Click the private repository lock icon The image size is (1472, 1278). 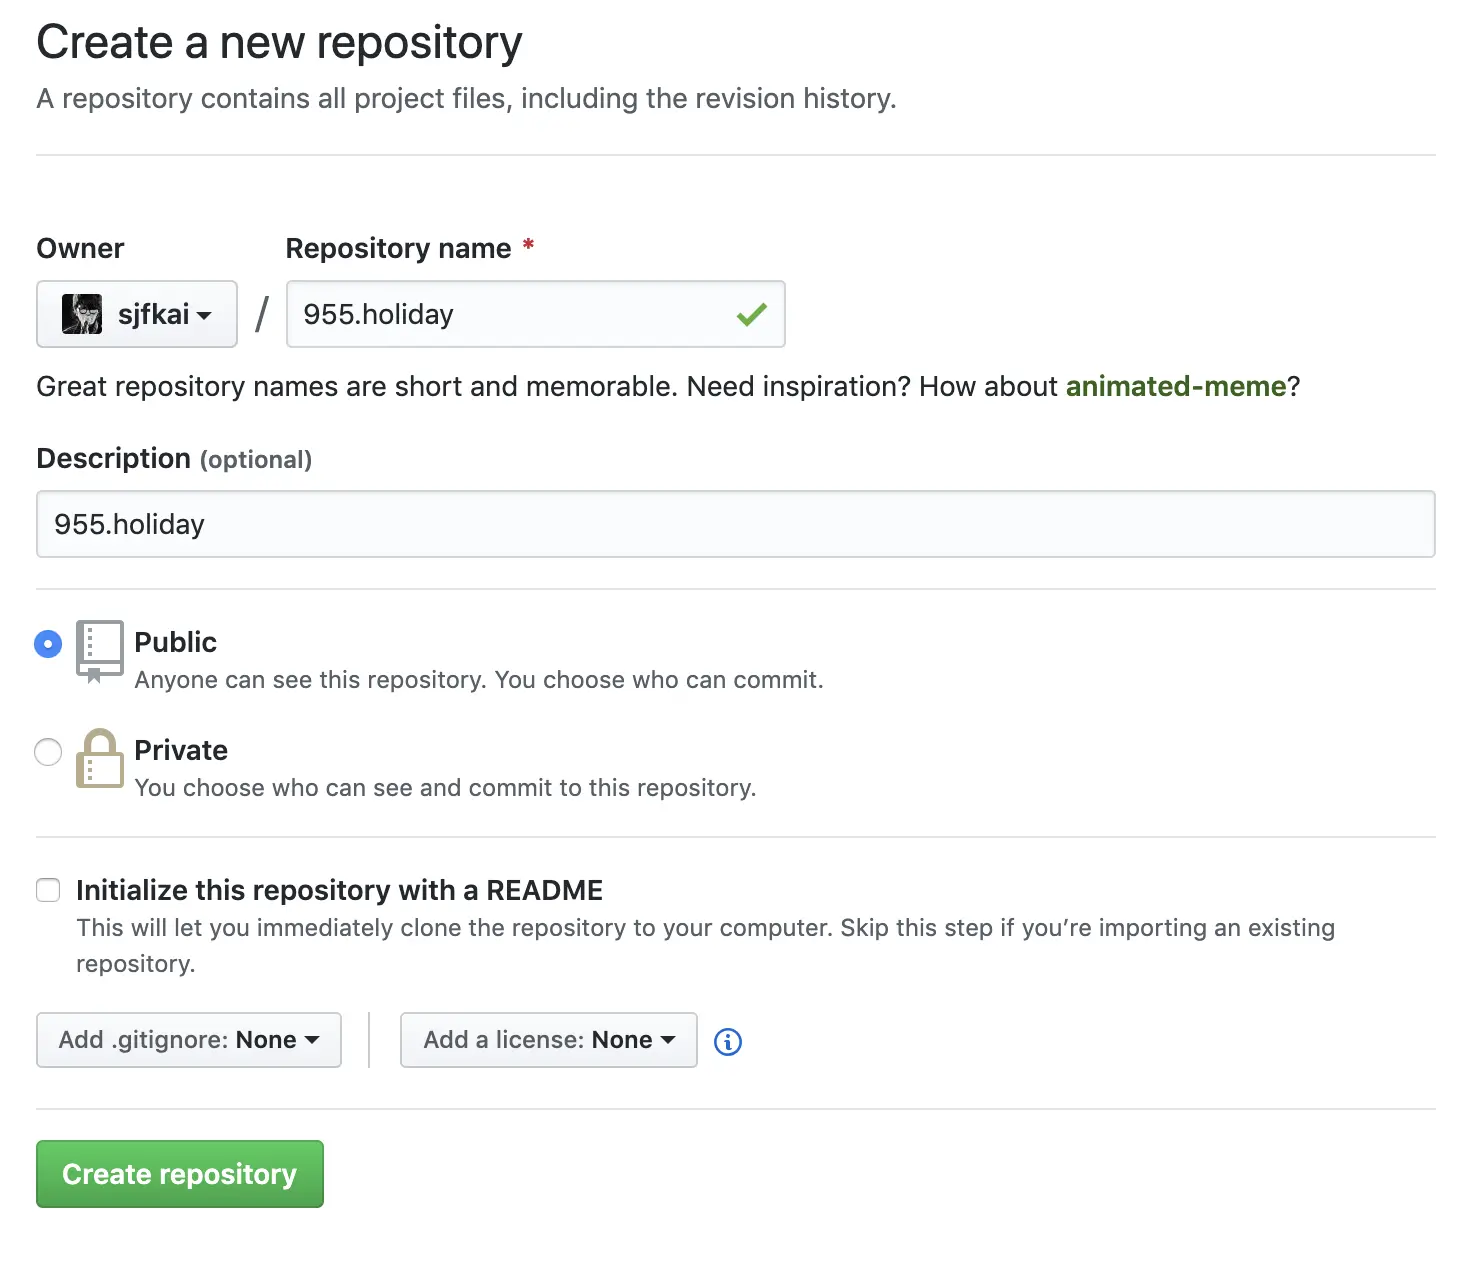pos(99,759)
